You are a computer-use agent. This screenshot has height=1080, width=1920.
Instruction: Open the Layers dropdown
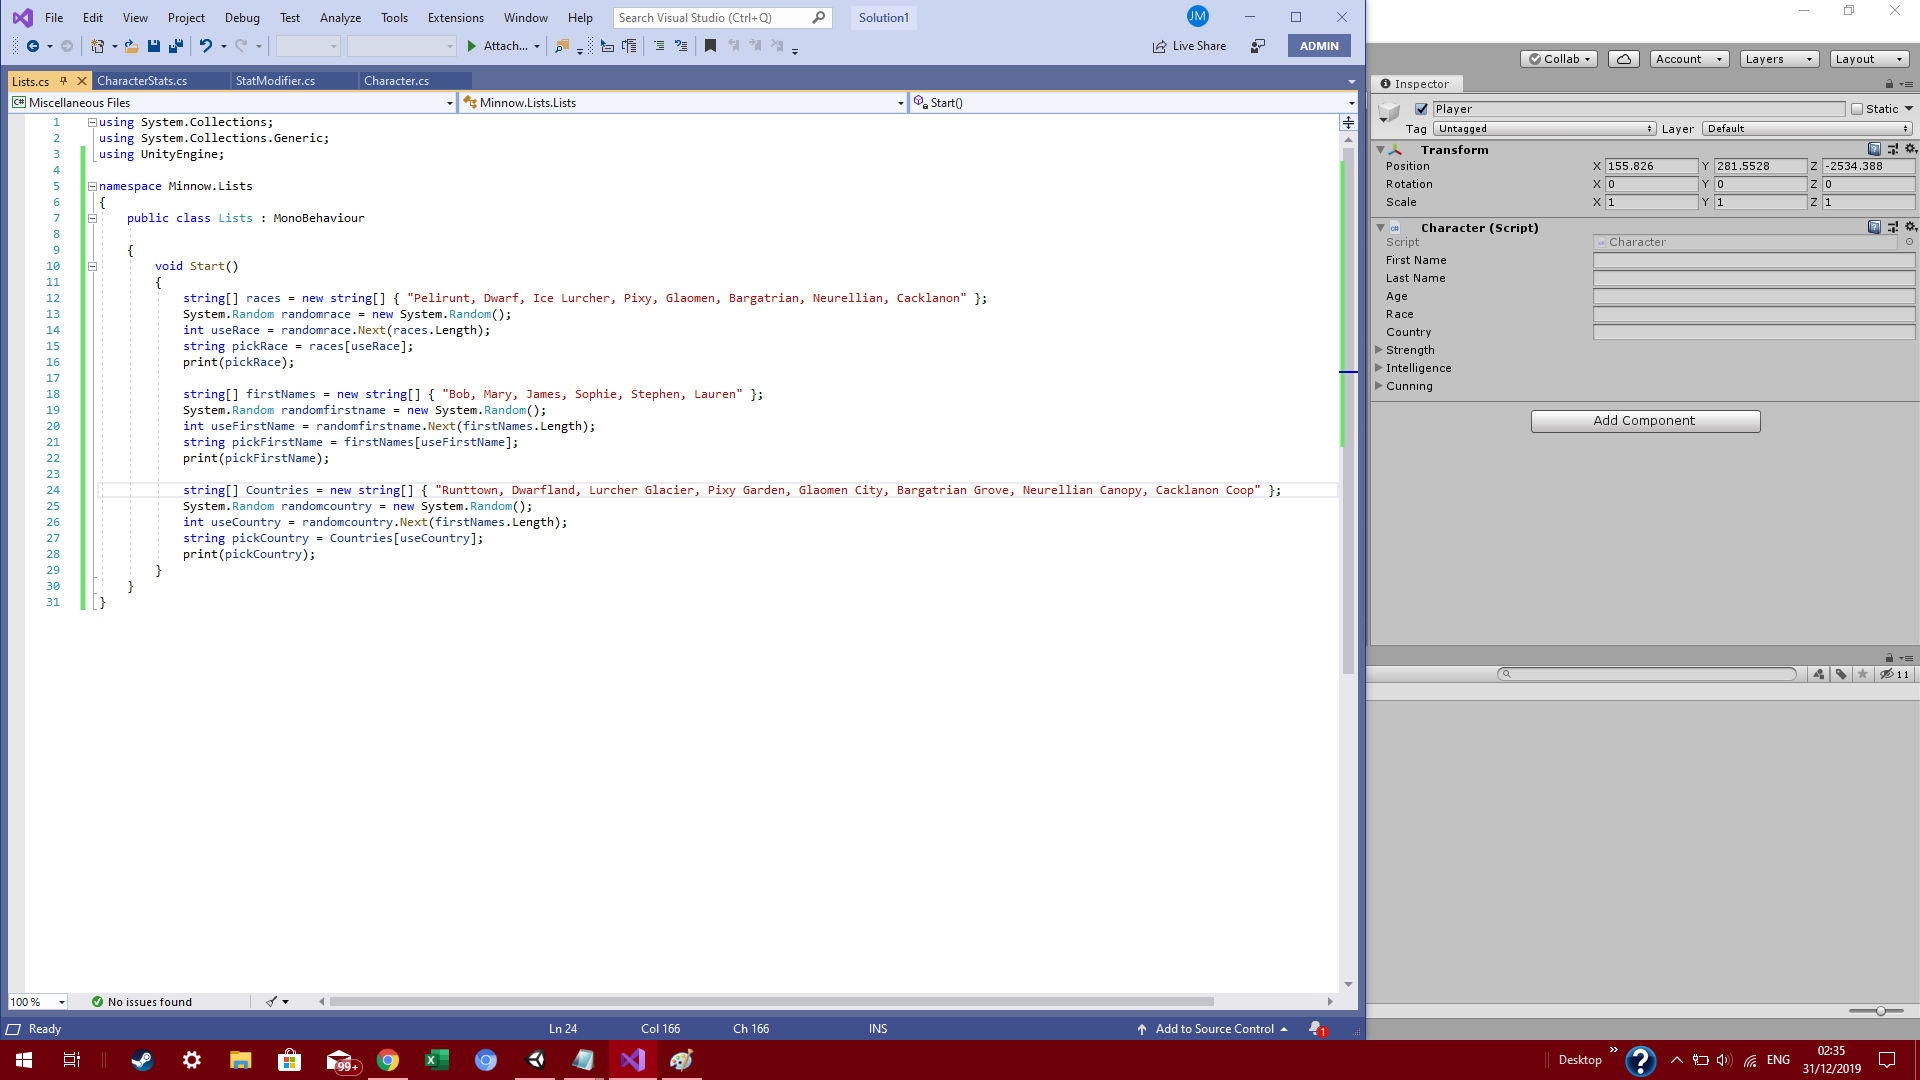(x=1778, y=59)
